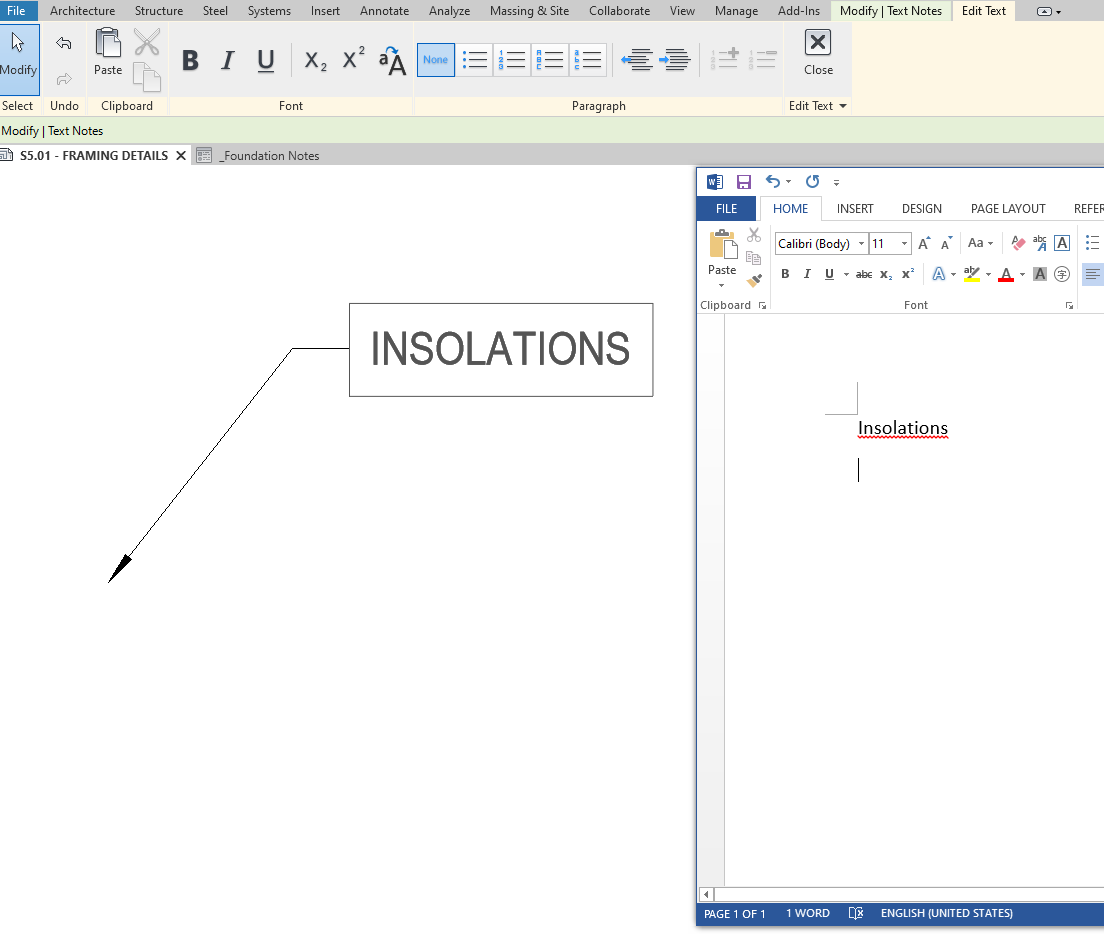This screenshot has width=1104, height=944.
Task: Apply a bulleted list in Revit's Paragraph panel
Action: 475,59
